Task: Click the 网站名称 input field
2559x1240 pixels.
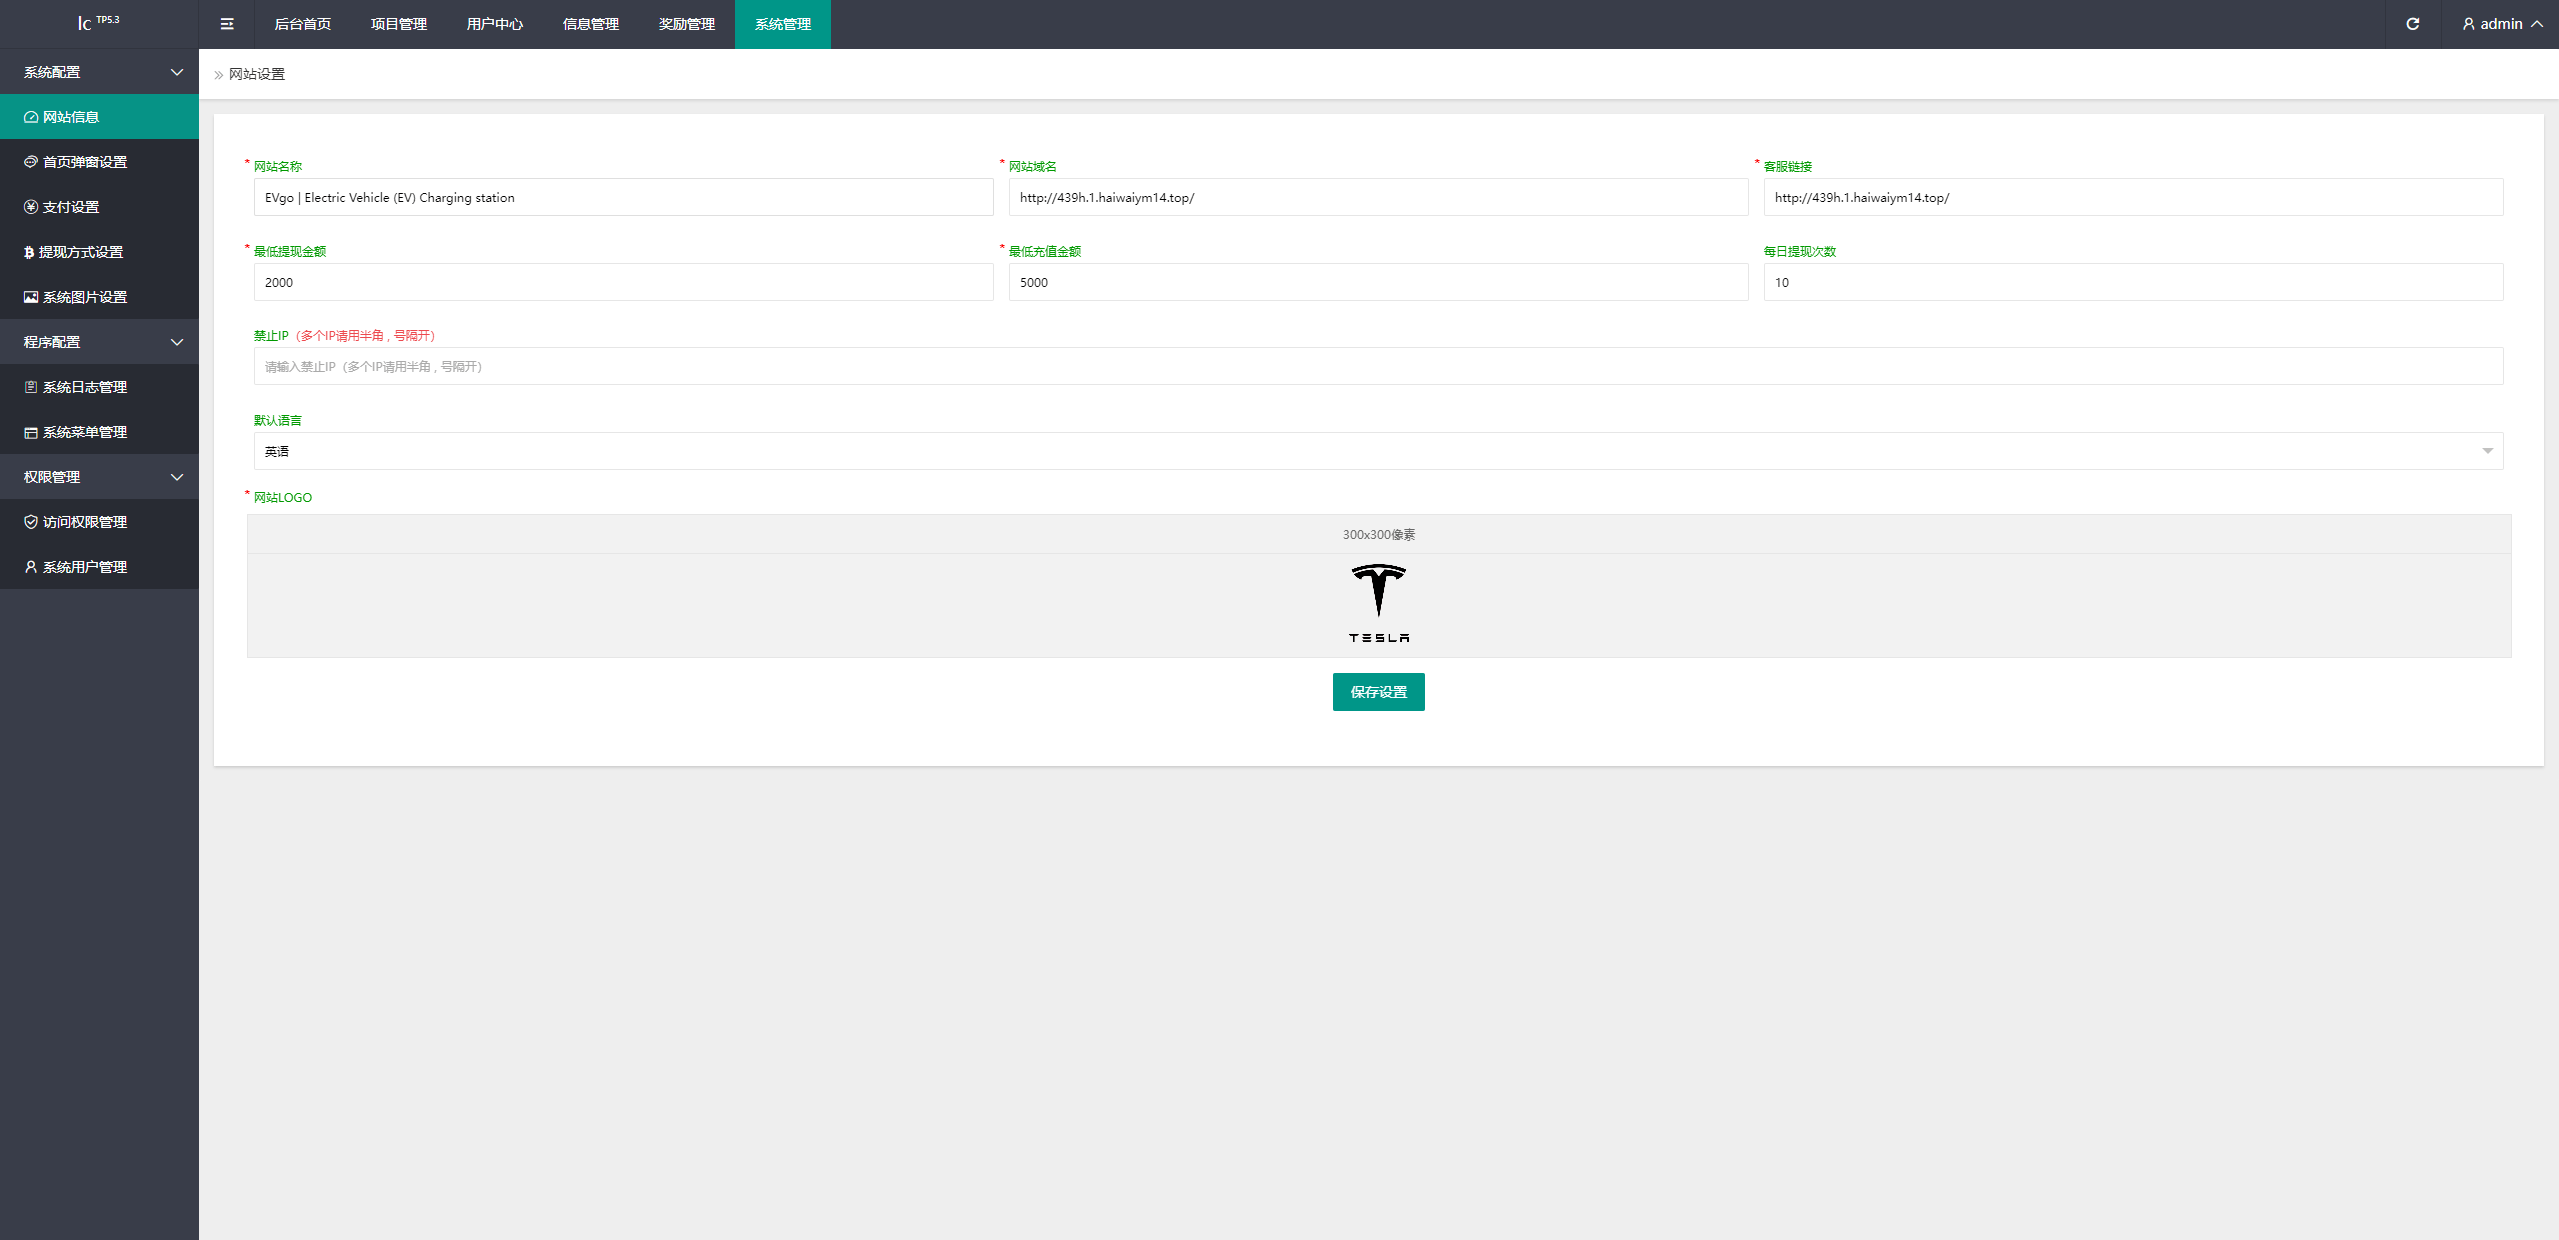Action: (x=623, y=197)
